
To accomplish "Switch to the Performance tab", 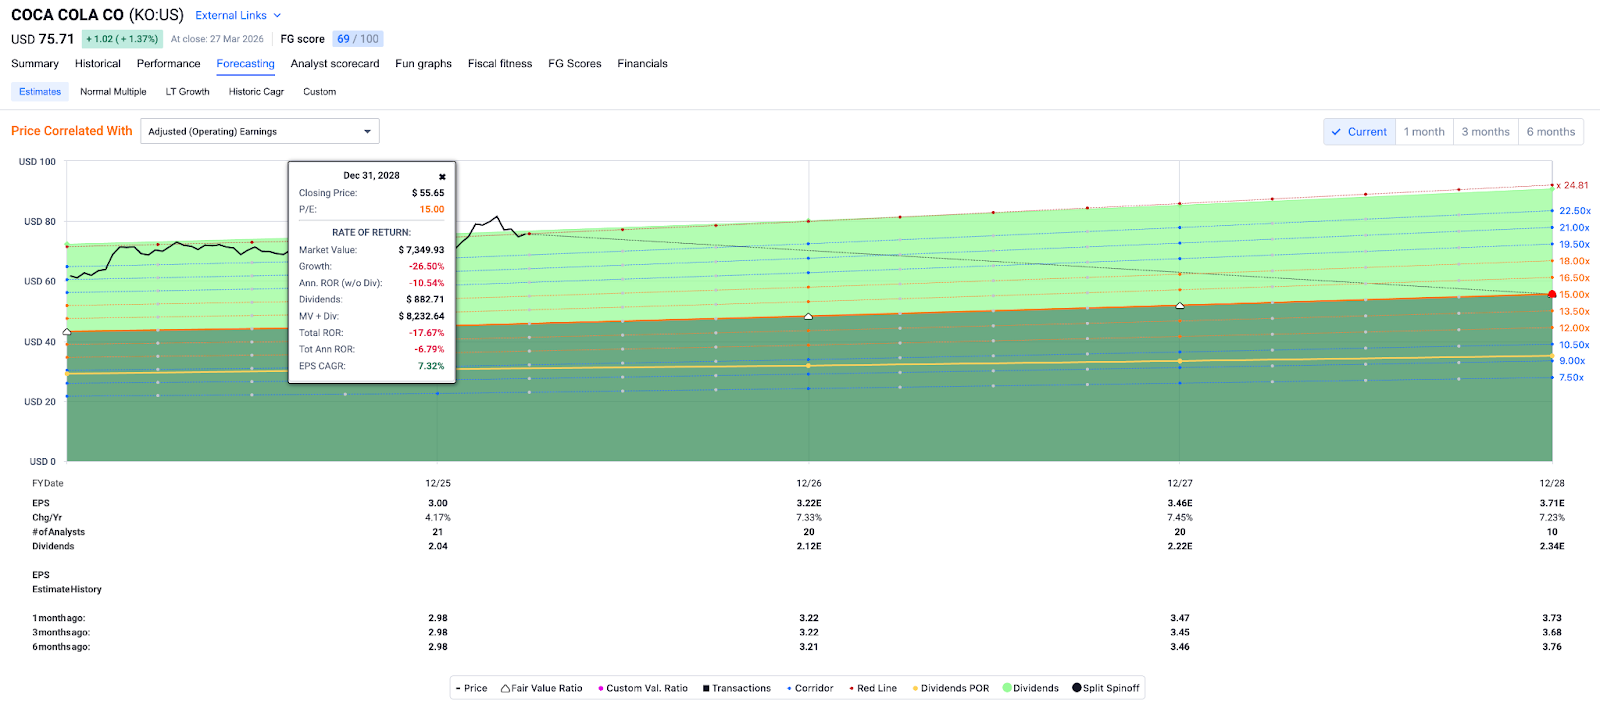I will [x=169, y=63].
